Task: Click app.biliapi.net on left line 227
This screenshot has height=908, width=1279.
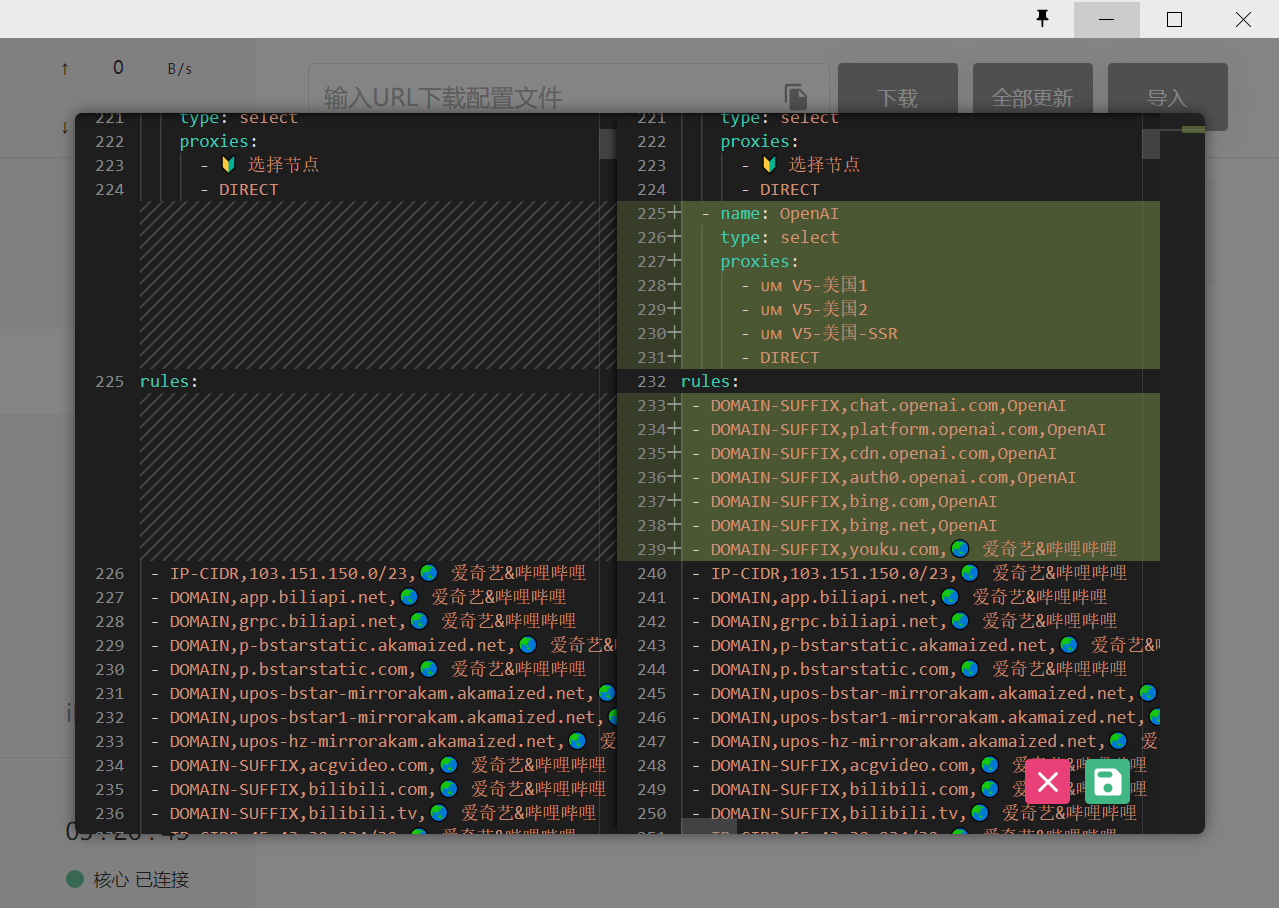Action: [x=313, y=597]
